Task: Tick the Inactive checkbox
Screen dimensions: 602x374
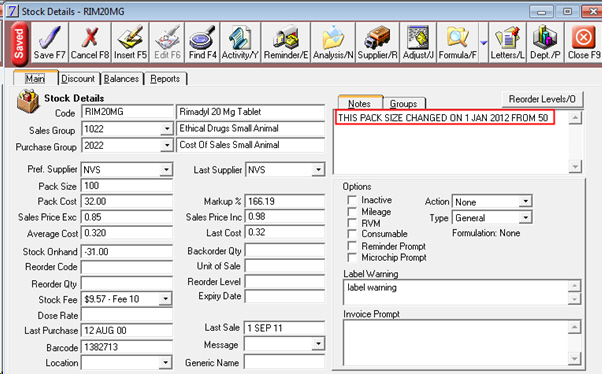Action: tap(352, 200)
